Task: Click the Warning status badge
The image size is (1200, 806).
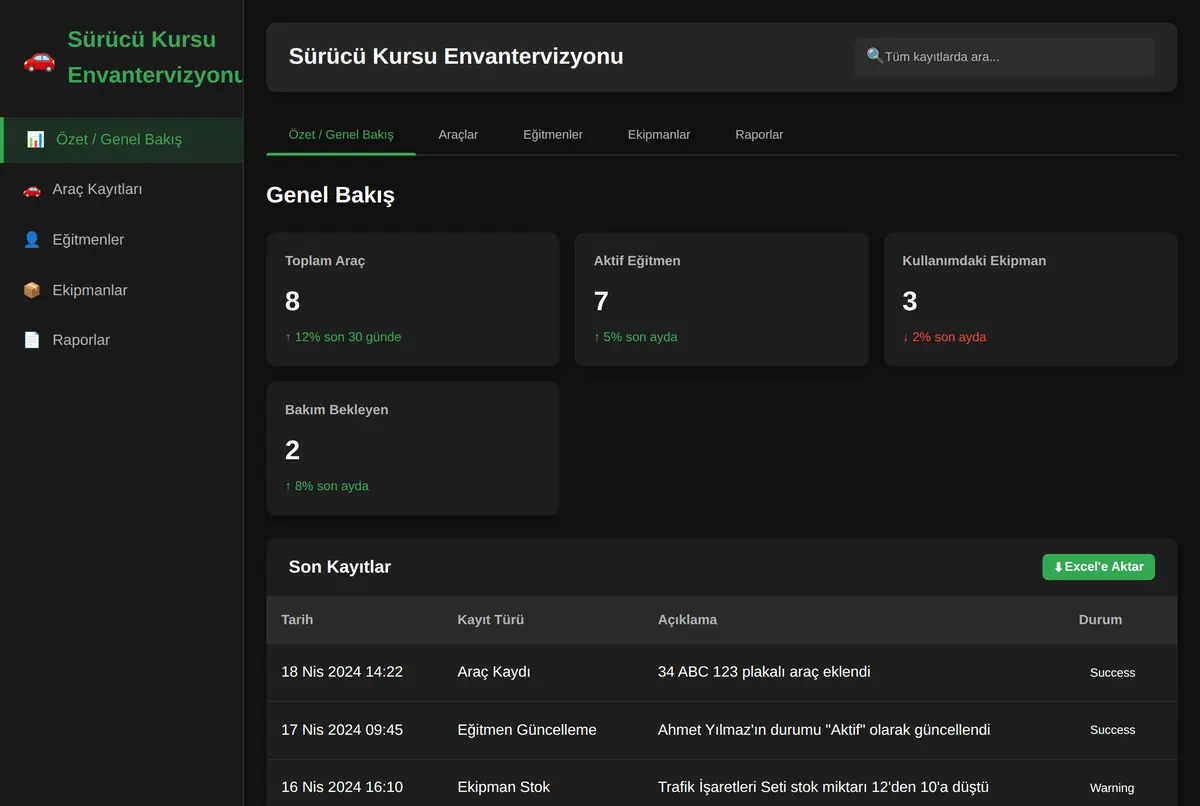Action: coord(1112,788)
